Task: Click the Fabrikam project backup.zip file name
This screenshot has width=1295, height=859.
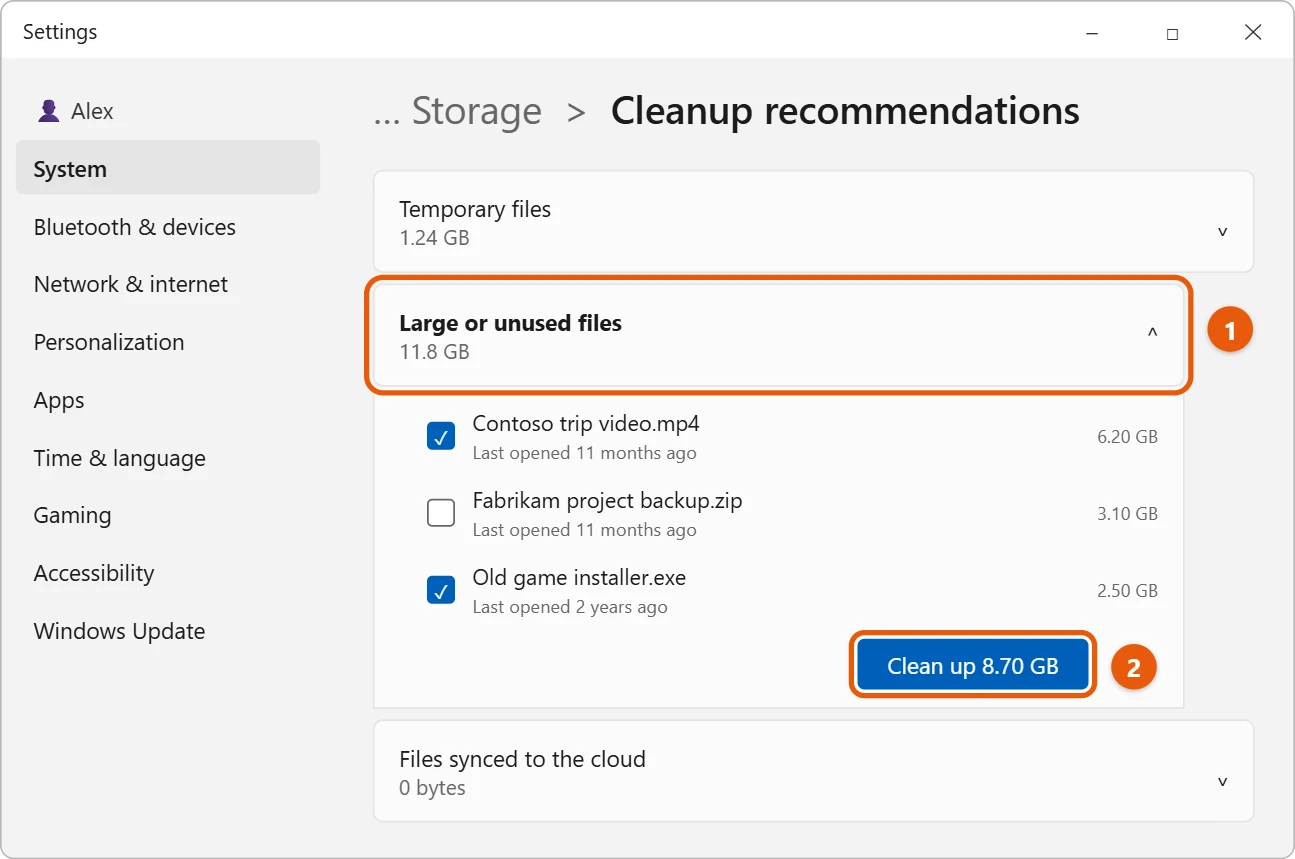Action: (607, 501)
